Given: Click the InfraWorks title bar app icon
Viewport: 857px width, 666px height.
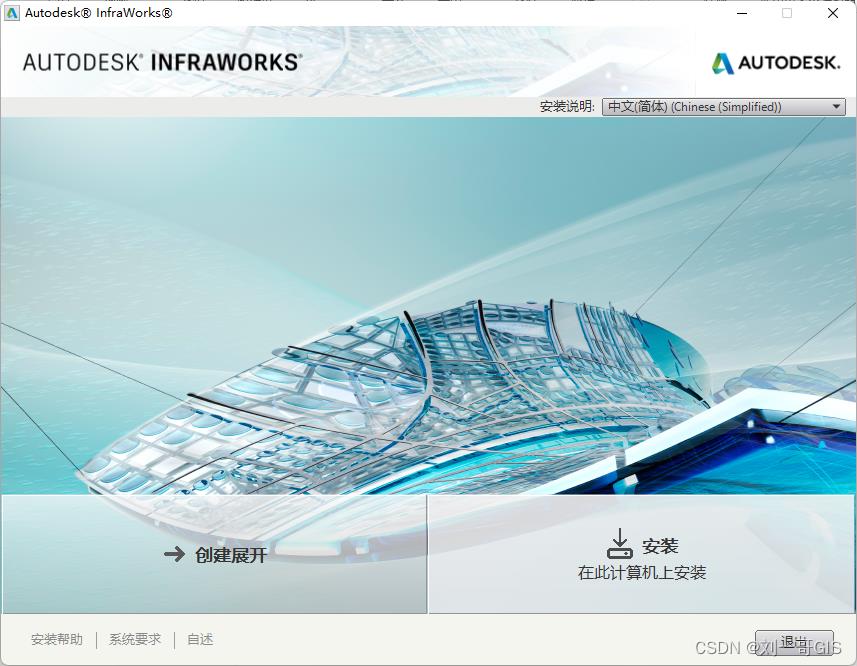Looking at the screenshot, I should tap(11, 13).
